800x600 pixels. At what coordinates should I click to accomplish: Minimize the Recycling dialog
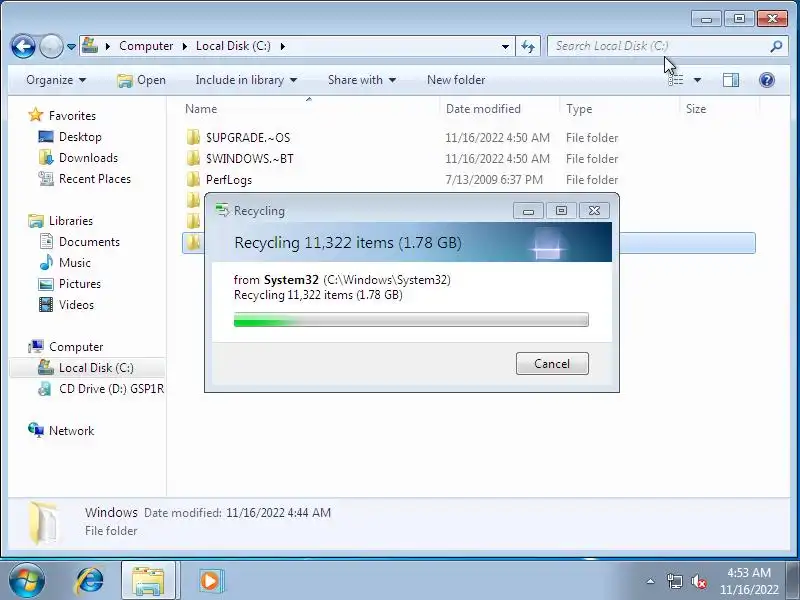(x=528, y=211)
